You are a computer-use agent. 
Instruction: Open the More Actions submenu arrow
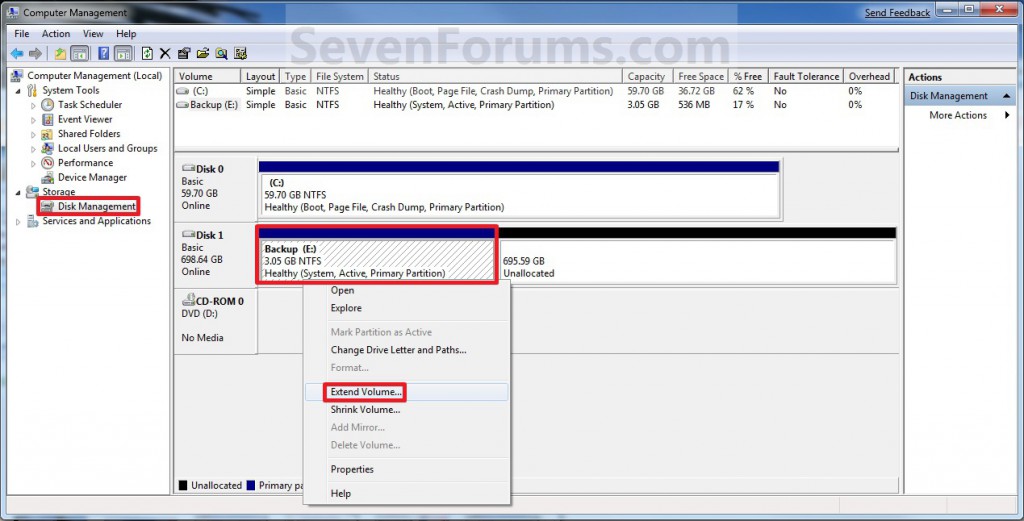pyautogui.click(x=1008, y=115)
